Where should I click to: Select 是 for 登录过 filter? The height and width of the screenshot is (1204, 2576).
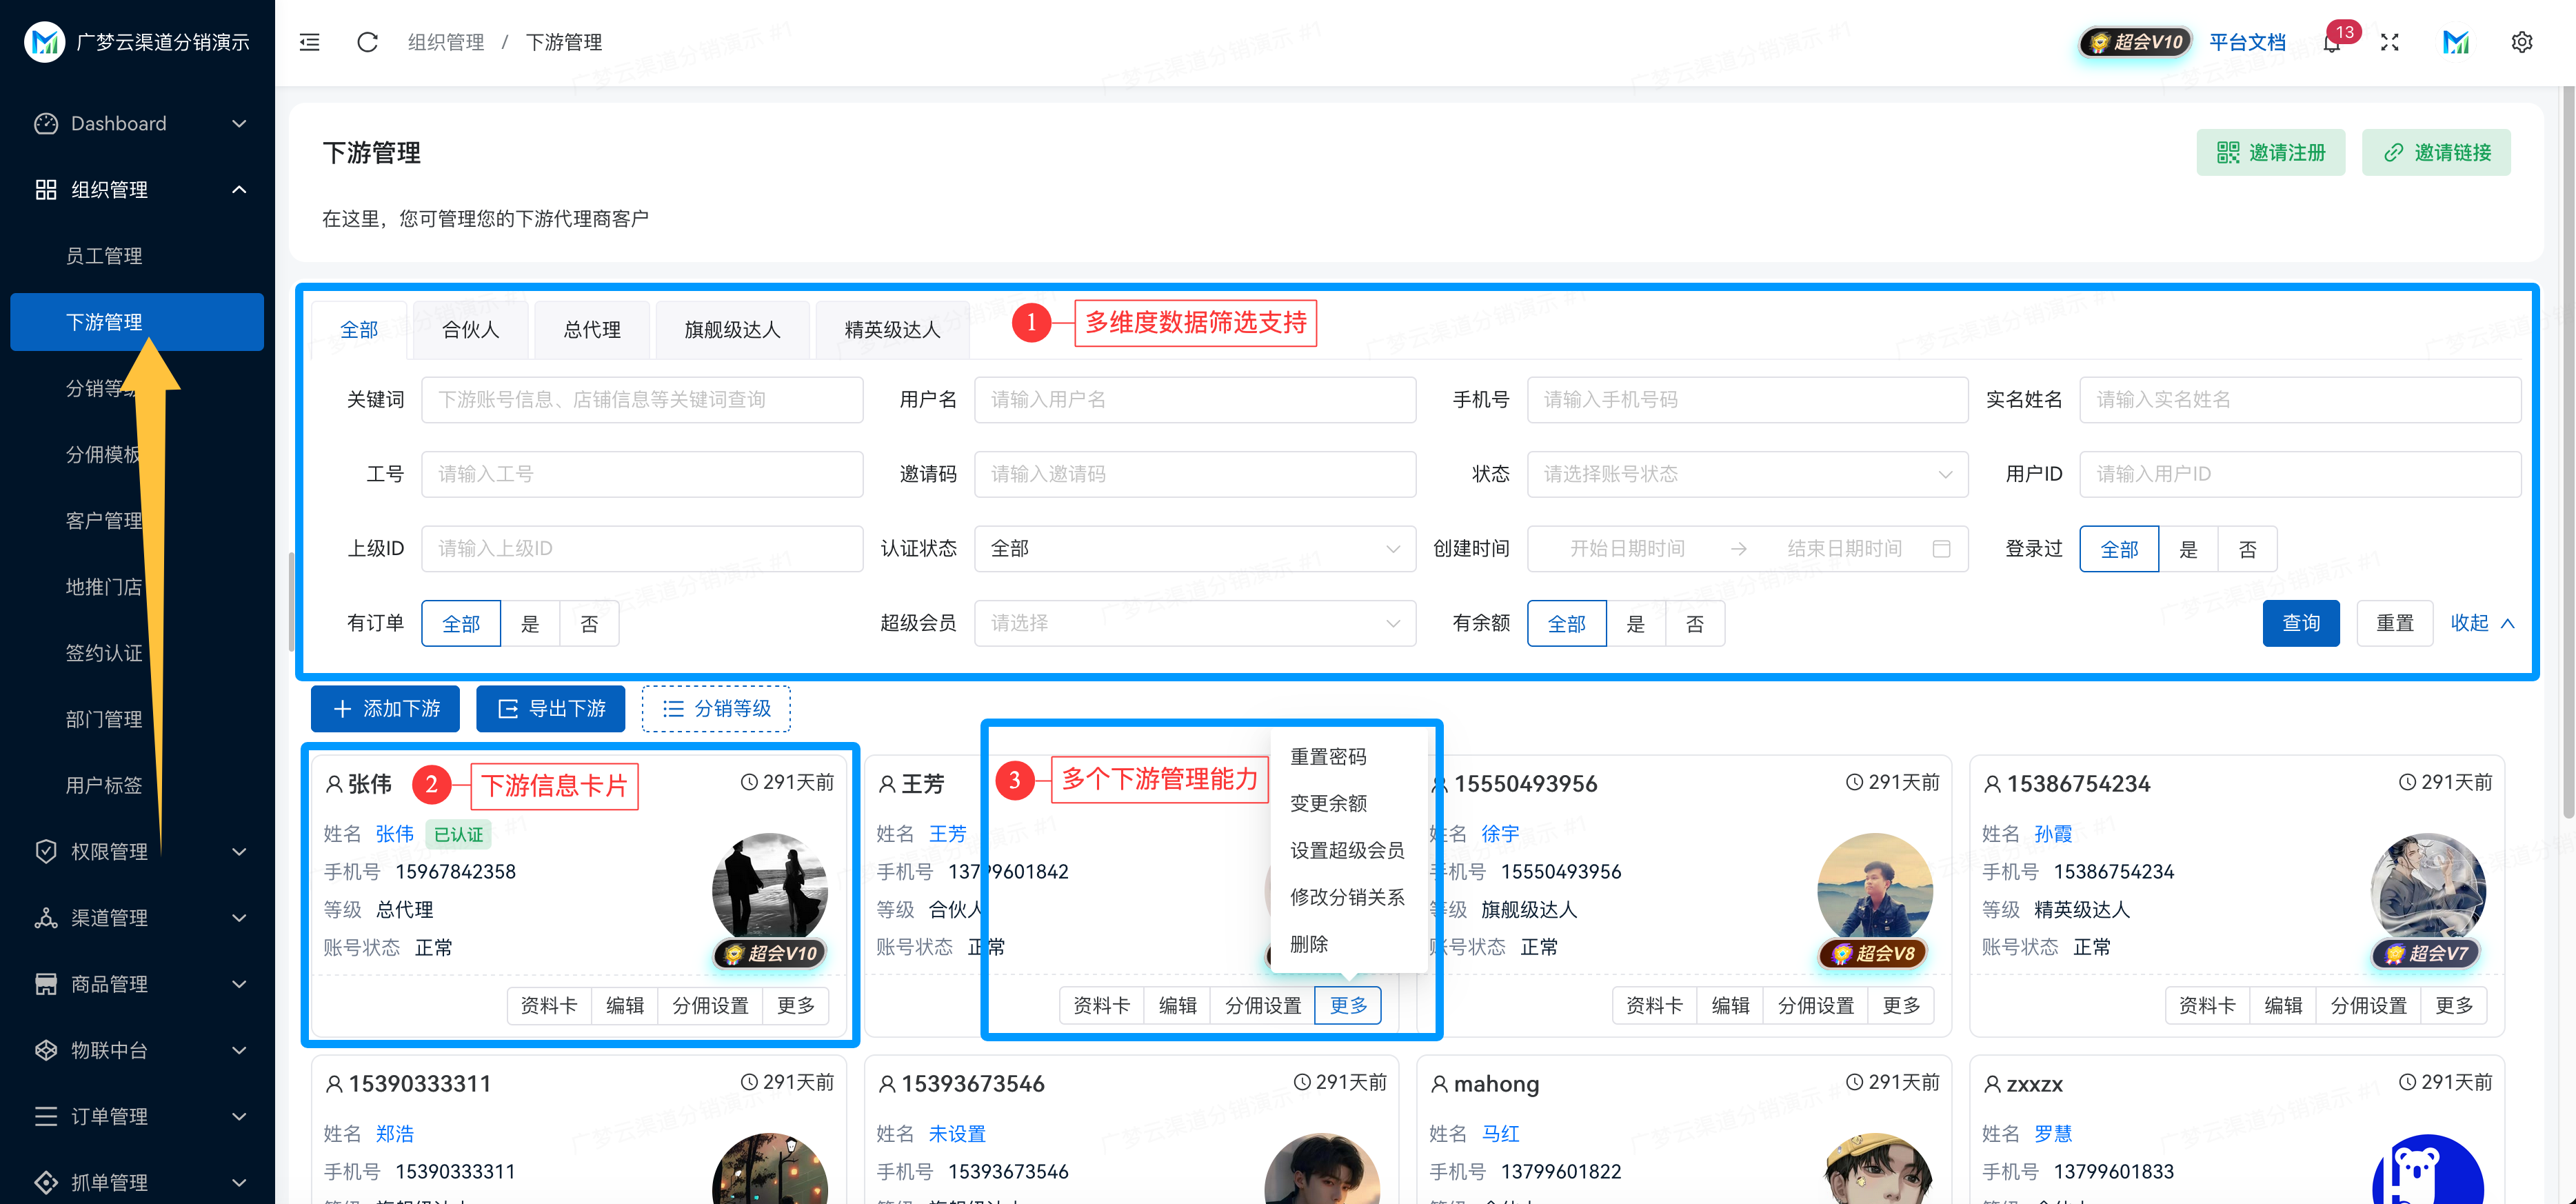coord(2188,549)
